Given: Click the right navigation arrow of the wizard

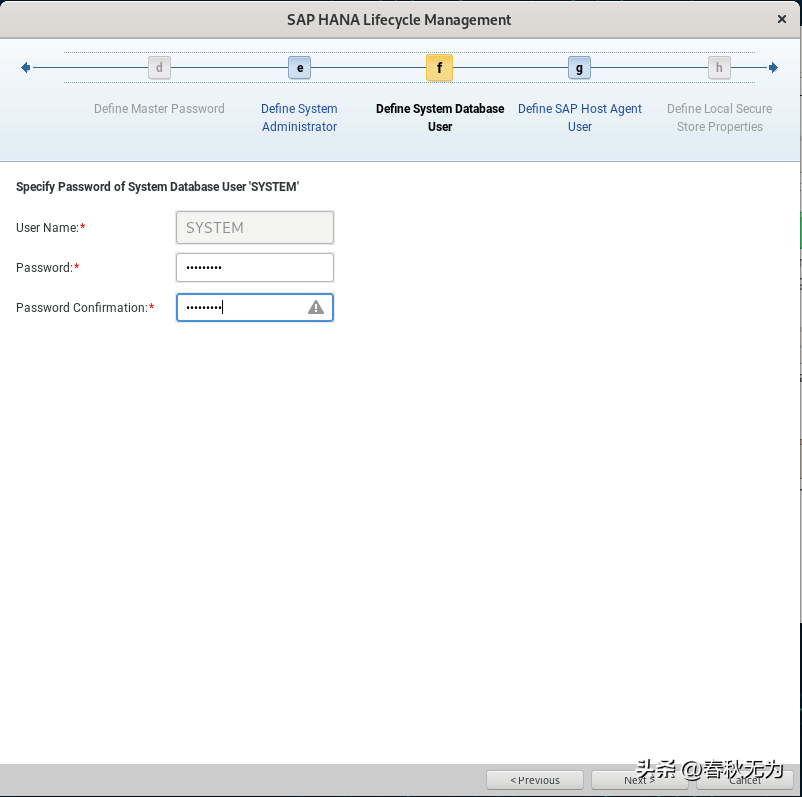Looking at the screenshot, I should point(773,67).
